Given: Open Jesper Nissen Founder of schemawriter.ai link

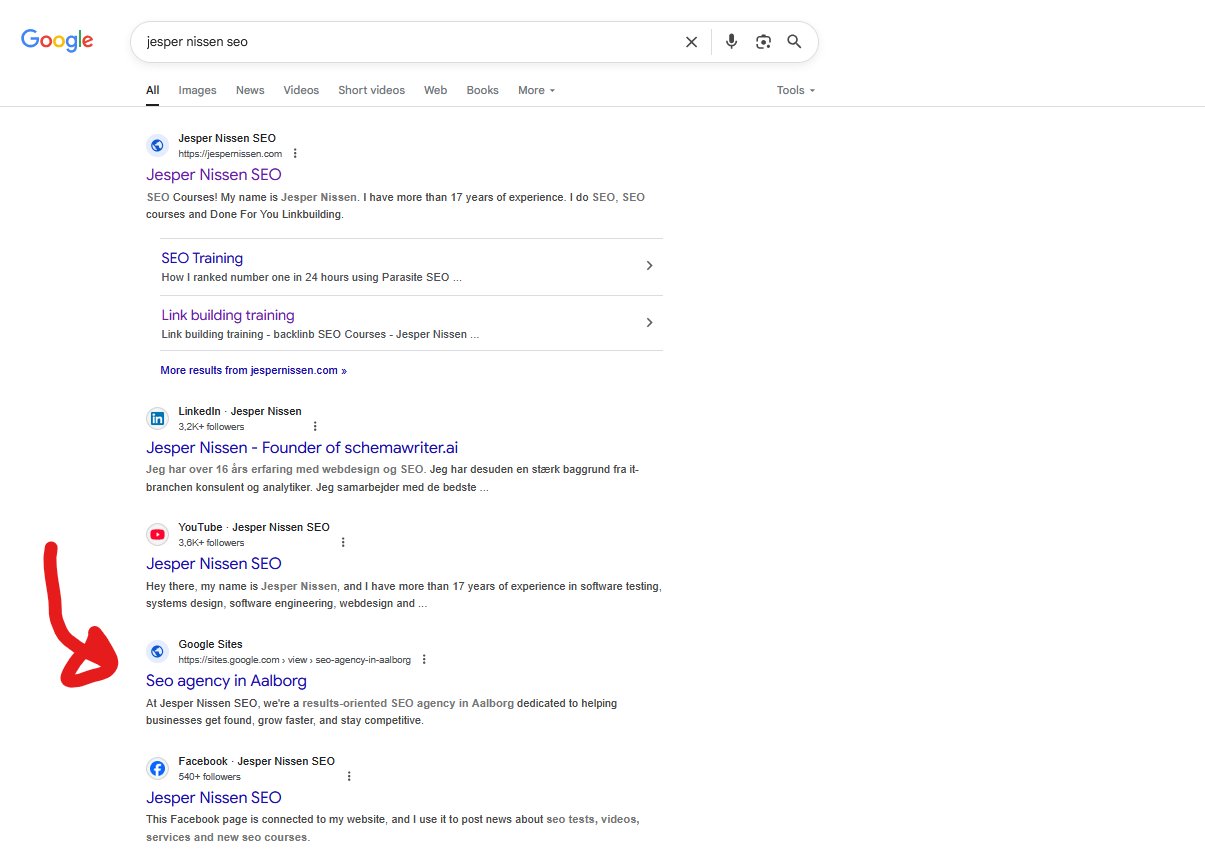Looking at the screenshot, I should 302,448.
